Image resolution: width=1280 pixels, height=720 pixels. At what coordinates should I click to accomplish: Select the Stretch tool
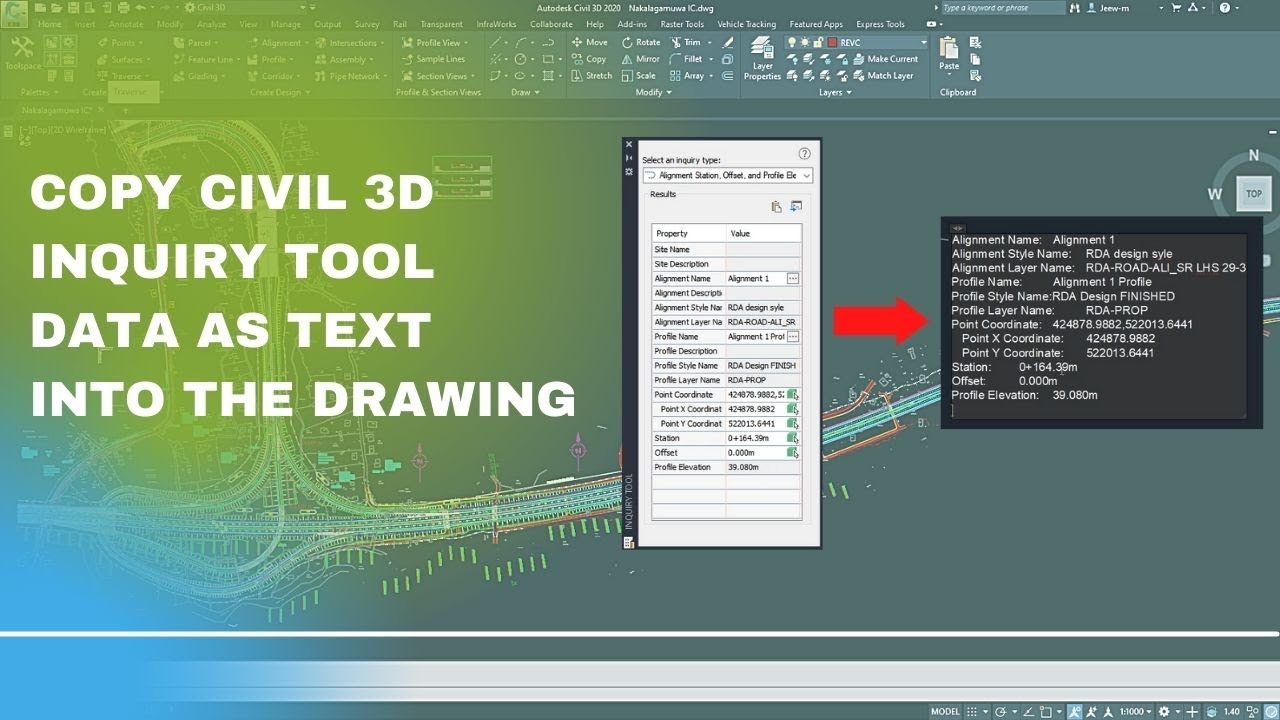point(591,76)
